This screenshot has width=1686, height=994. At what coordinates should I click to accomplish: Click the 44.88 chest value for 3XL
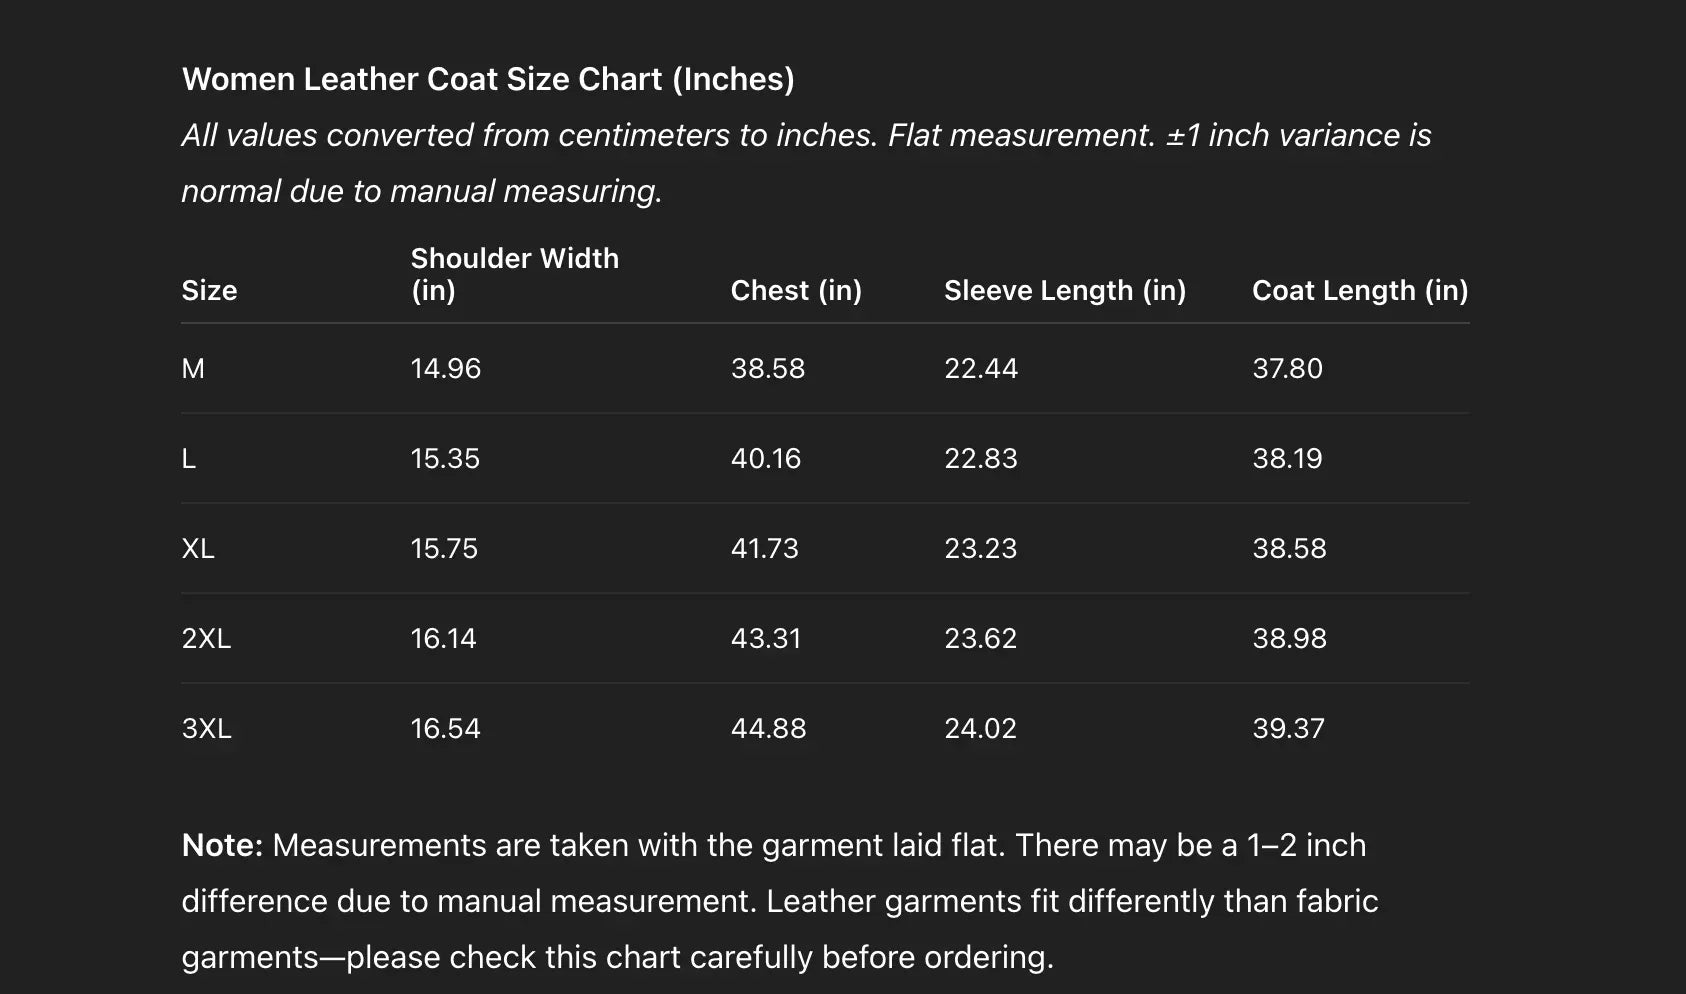point(768,728)
